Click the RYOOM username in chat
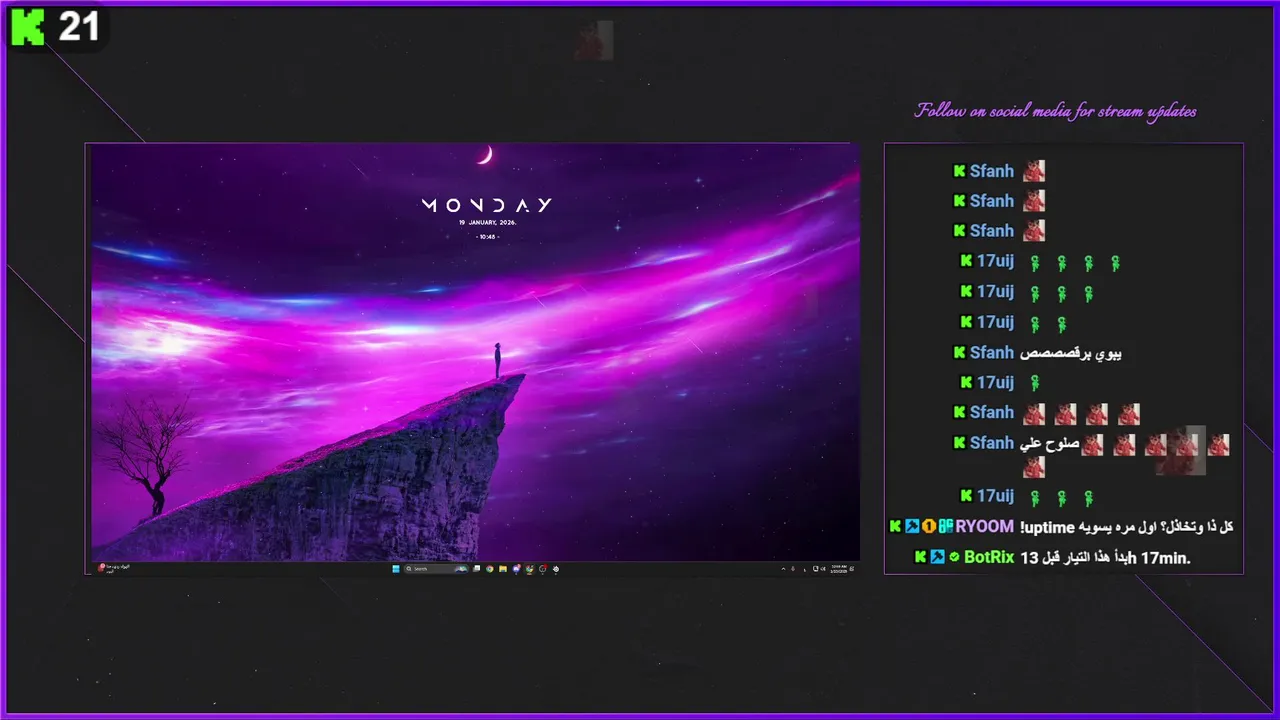Viewport: 1280px width, 720px height. (x=984, y=527)
